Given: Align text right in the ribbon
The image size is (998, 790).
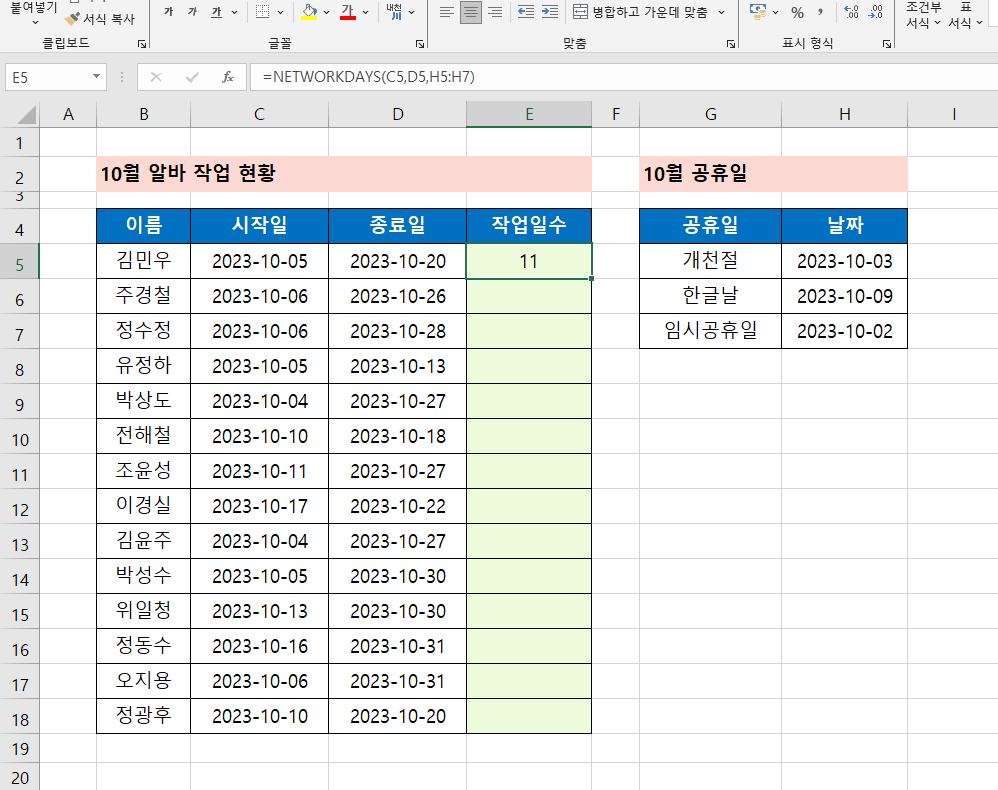Looking at the screenshot, I should tap(495, 12).
